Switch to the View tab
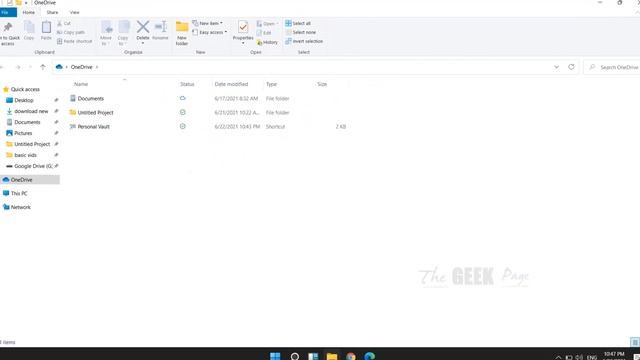Screen dimensions: 640x360 click(75, 13)
